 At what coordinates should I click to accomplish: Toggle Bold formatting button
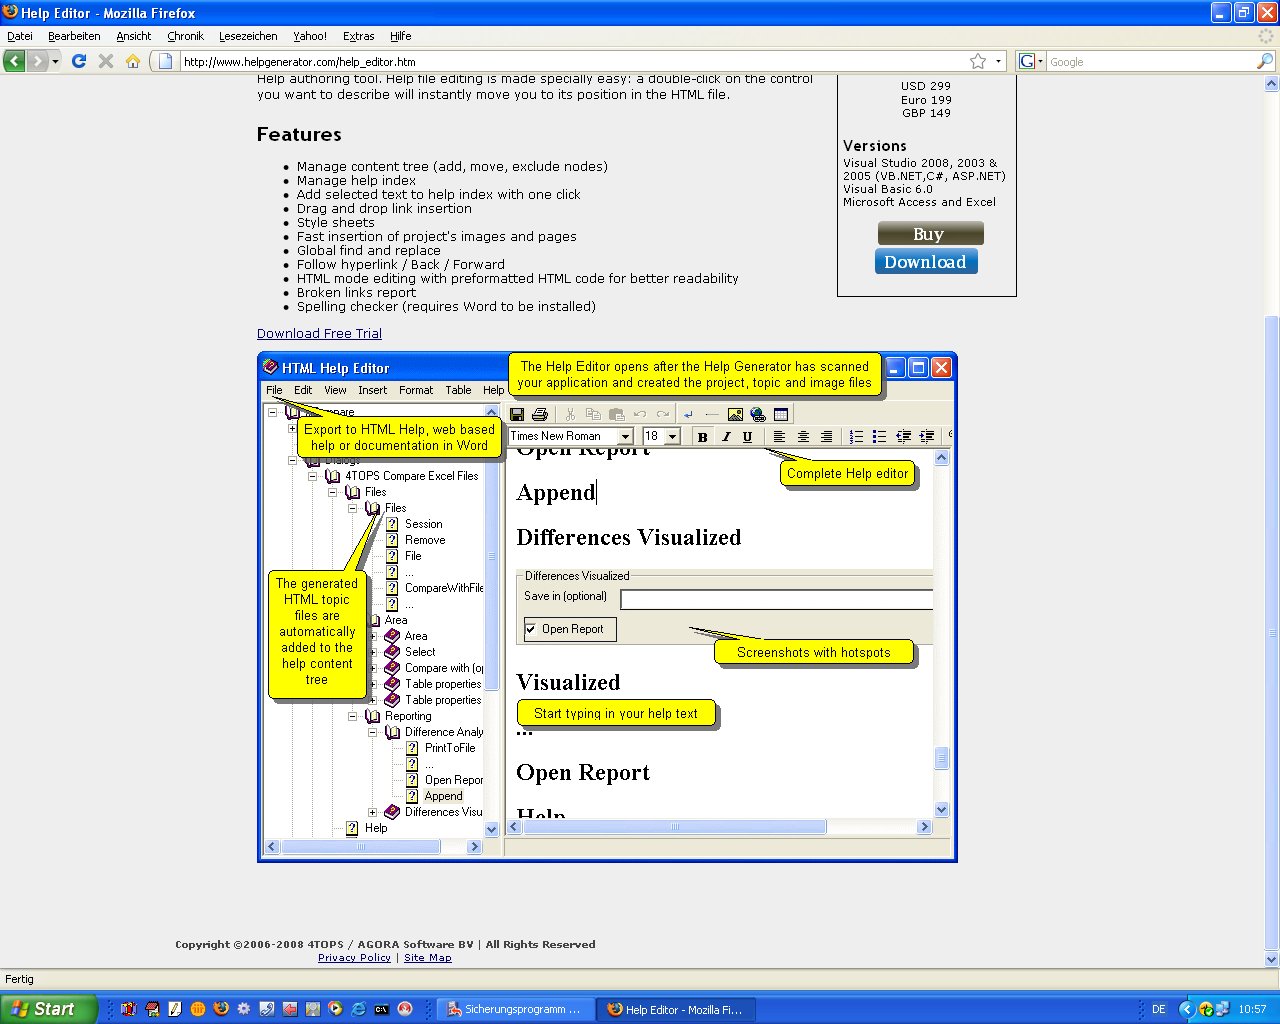[x=702, y=437]
